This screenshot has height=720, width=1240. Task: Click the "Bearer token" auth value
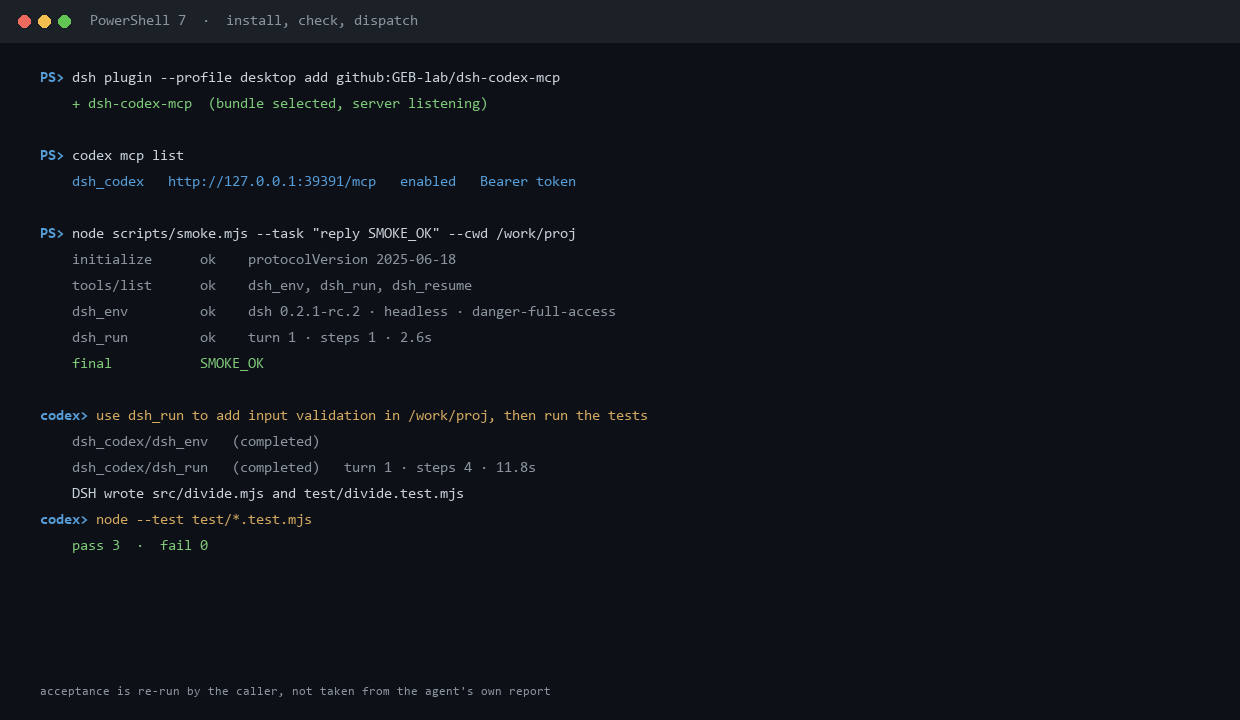point(528,182)
